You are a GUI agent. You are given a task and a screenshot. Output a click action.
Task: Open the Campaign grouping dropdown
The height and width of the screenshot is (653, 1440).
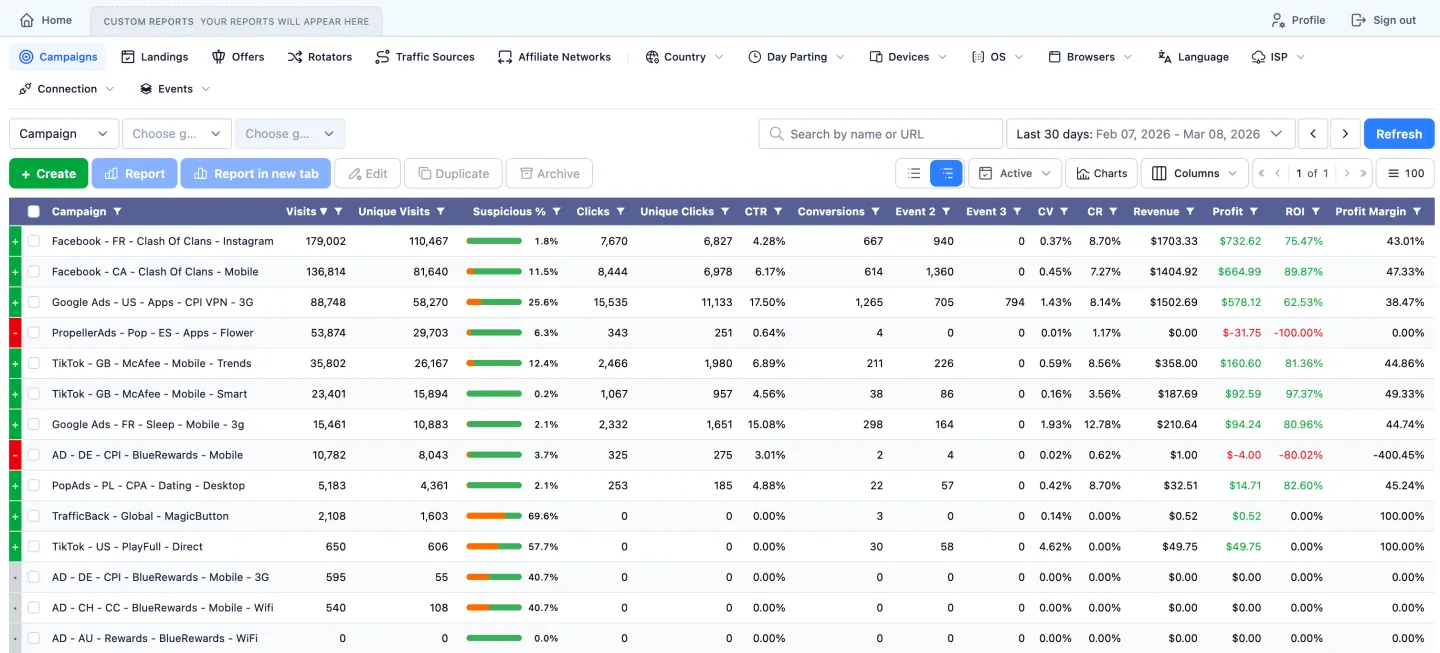click(x=63, y=133)
